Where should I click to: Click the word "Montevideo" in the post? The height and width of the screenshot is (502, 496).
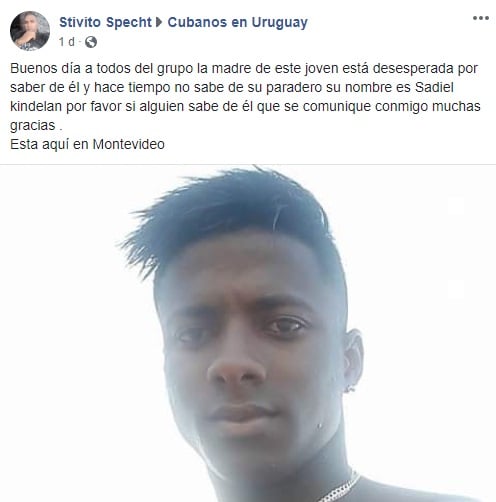[129, 145]
